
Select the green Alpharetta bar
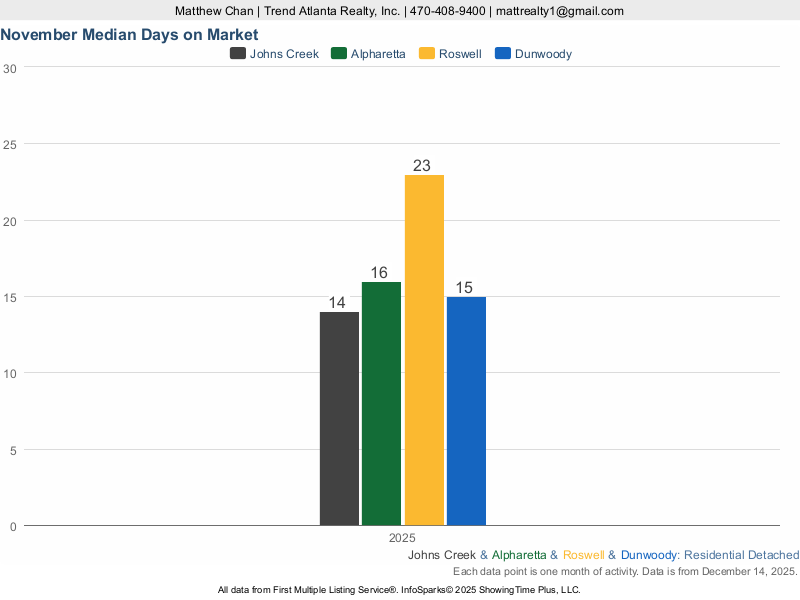point(381,403)
